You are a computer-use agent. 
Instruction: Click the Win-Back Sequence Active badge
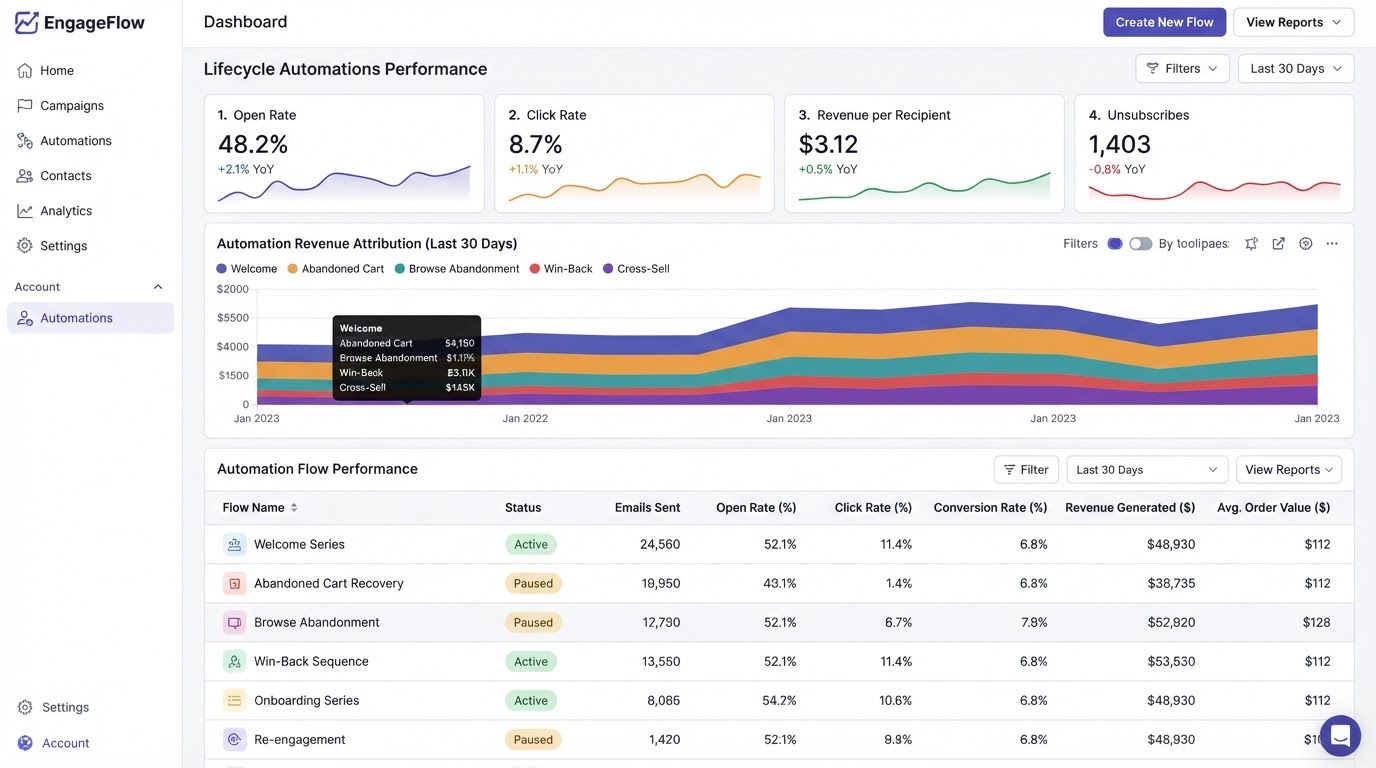click(531, 662)
